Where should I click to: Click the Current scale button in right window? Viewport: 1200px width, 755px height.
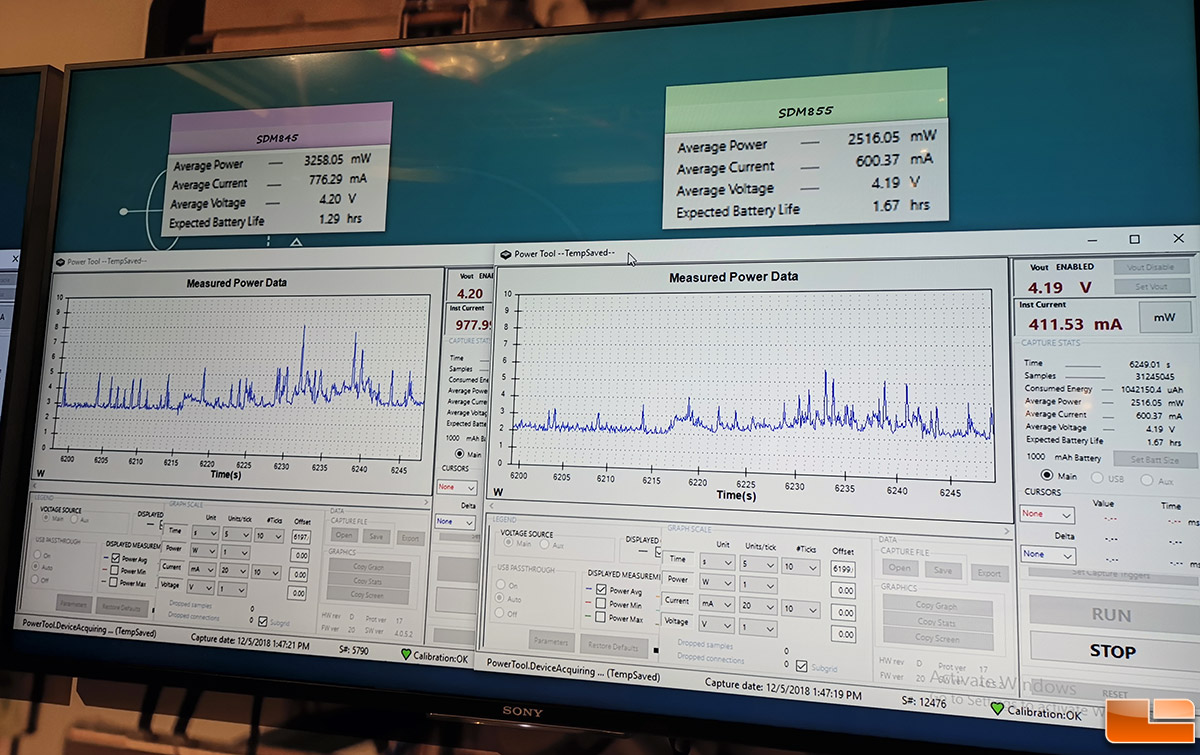[677, 600]
